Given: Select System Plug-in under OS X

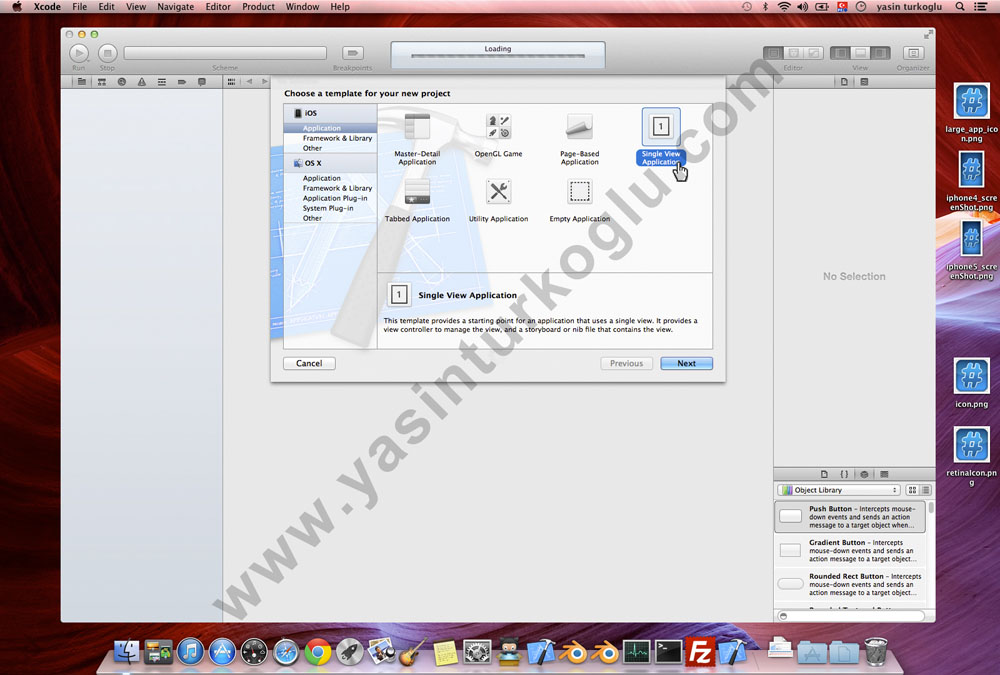Looking at the screenshot, I should click(x=330, y=208).
